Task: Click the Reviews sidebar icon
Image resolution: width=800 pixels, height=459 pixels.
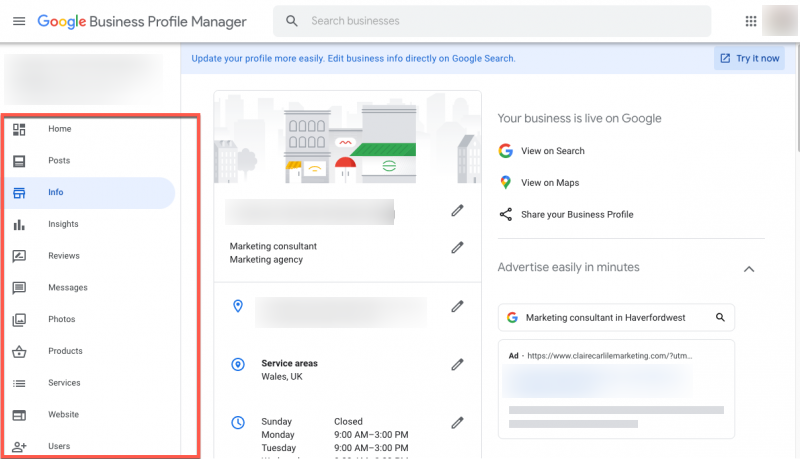Action: (19, 256)
